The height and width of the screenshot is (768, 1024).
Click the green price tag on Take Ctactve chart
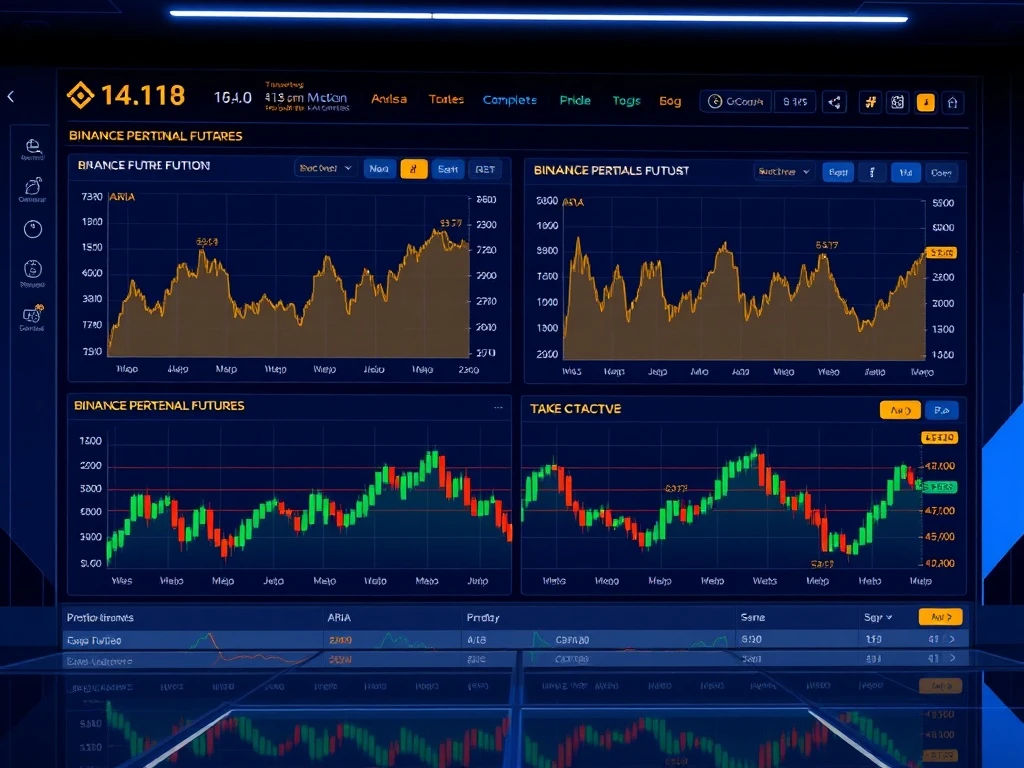coord(938,487)
